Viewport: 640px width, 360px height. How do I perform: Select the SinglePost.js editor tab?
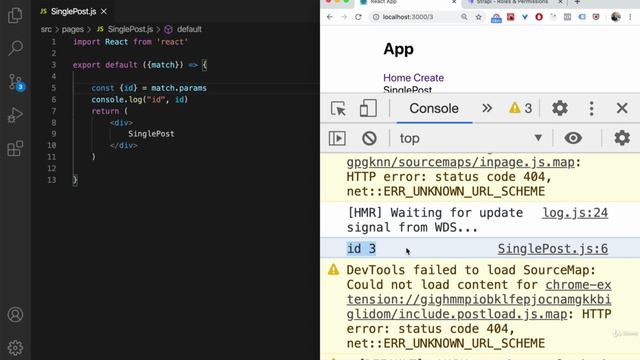(73, 11)
